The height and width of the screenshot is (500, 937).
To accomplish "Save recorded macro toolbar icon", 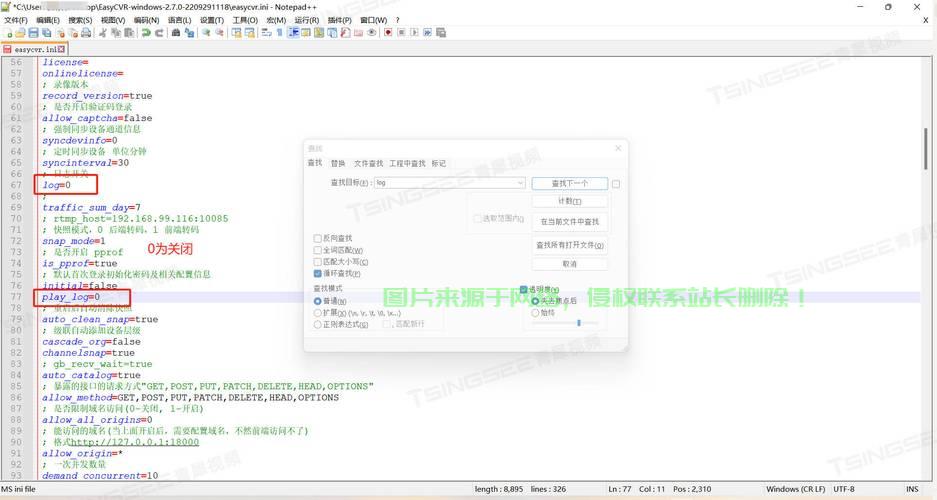I will pyautogui.click(x=440, y=33).
